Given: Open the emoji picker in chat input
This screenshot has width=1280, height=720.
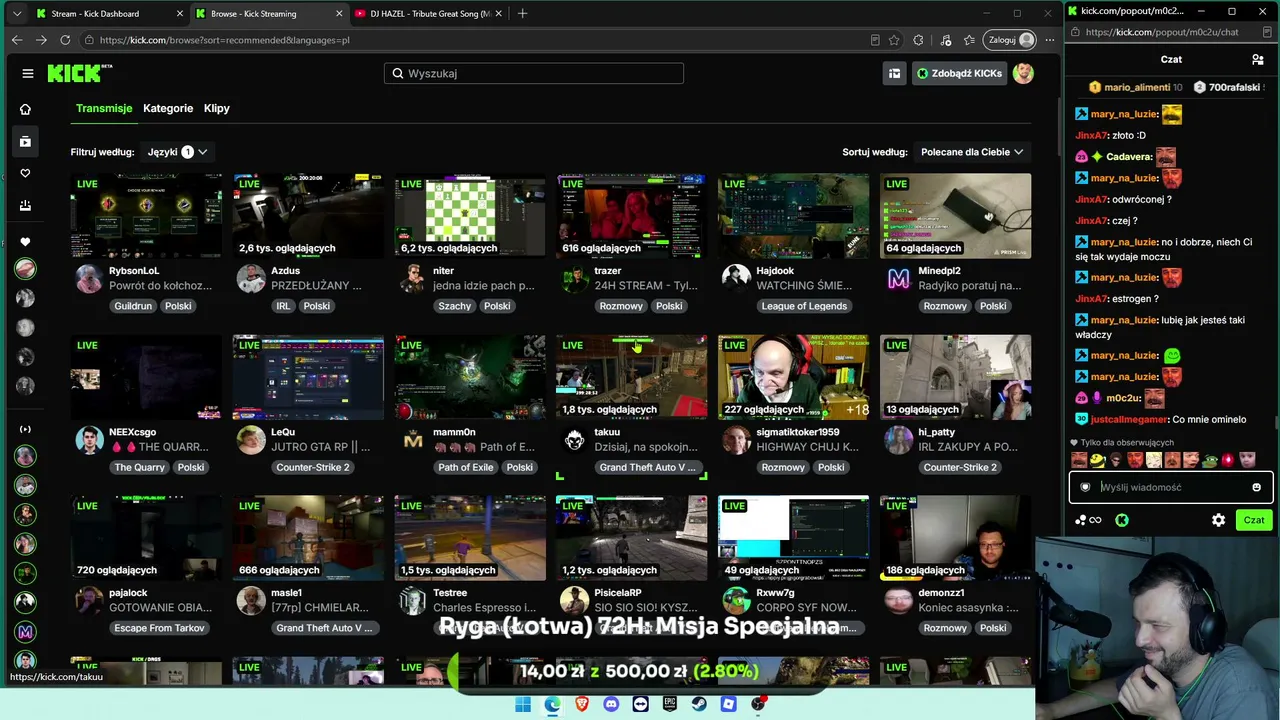Looking at the screenshot, I should pos(1257,487).
